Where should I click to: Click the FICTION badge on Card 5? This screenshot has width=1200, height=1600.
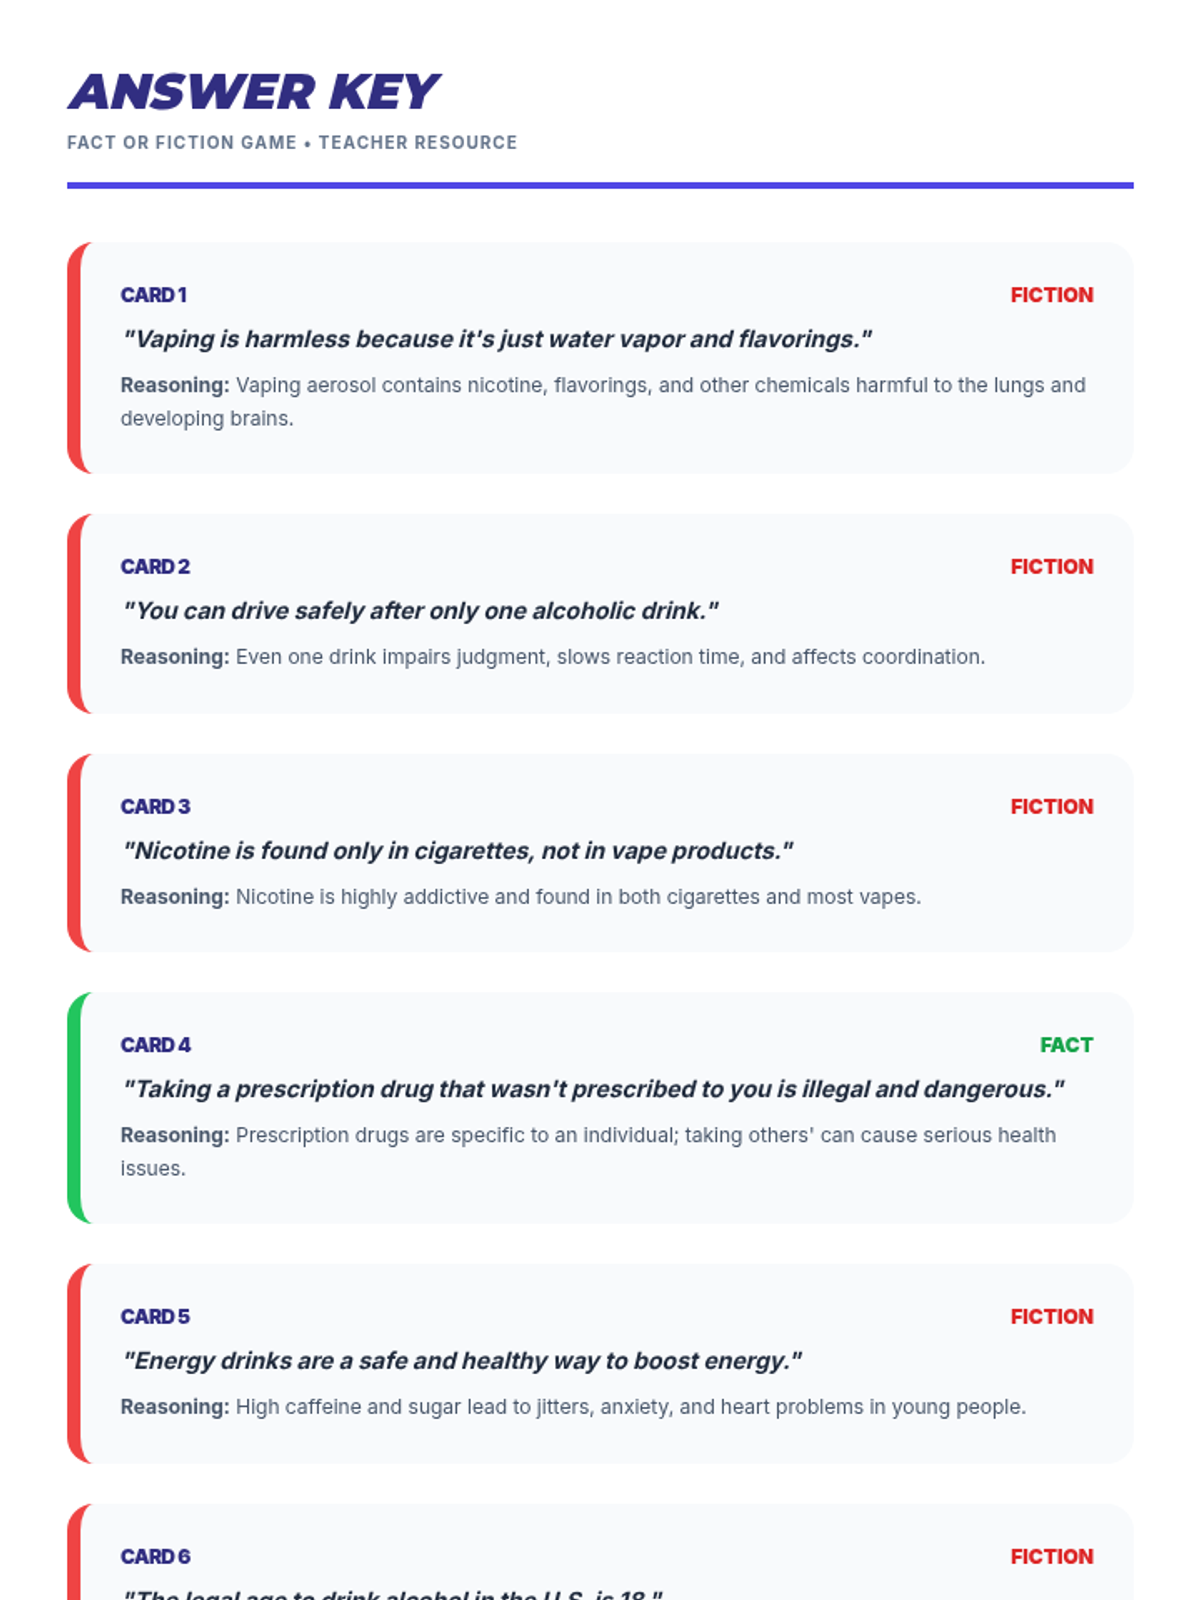pos(1052,1317)
